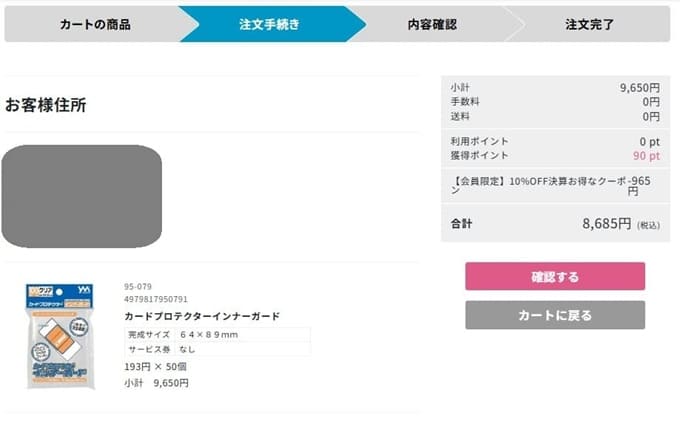The height and width of the screenshot is (421, 680).
Task: Select the 注文手続き step tab
Action: click(x=269, y=24)
